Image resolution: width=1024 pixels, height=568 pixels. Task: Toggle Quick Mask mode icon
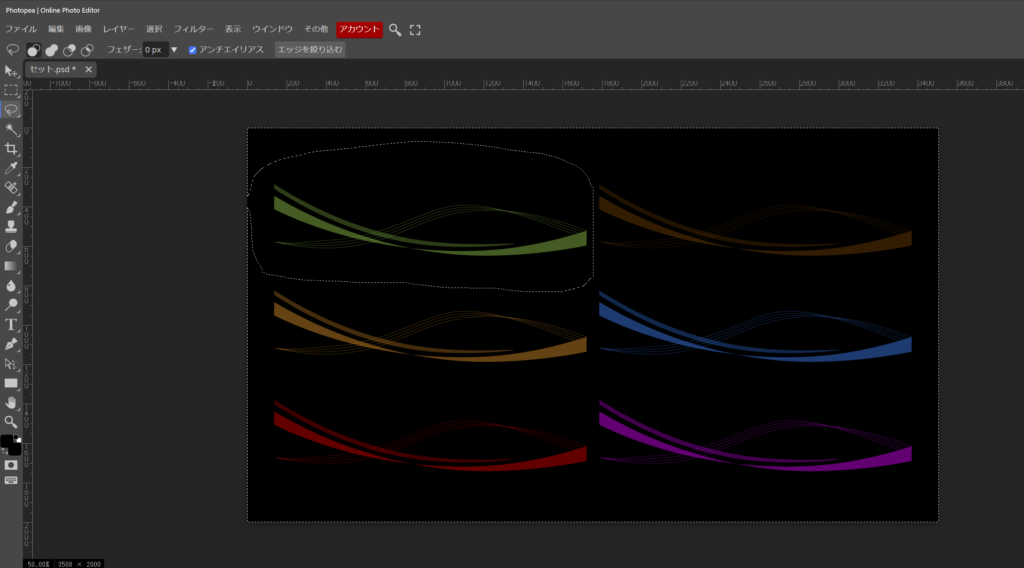(11, 465)
